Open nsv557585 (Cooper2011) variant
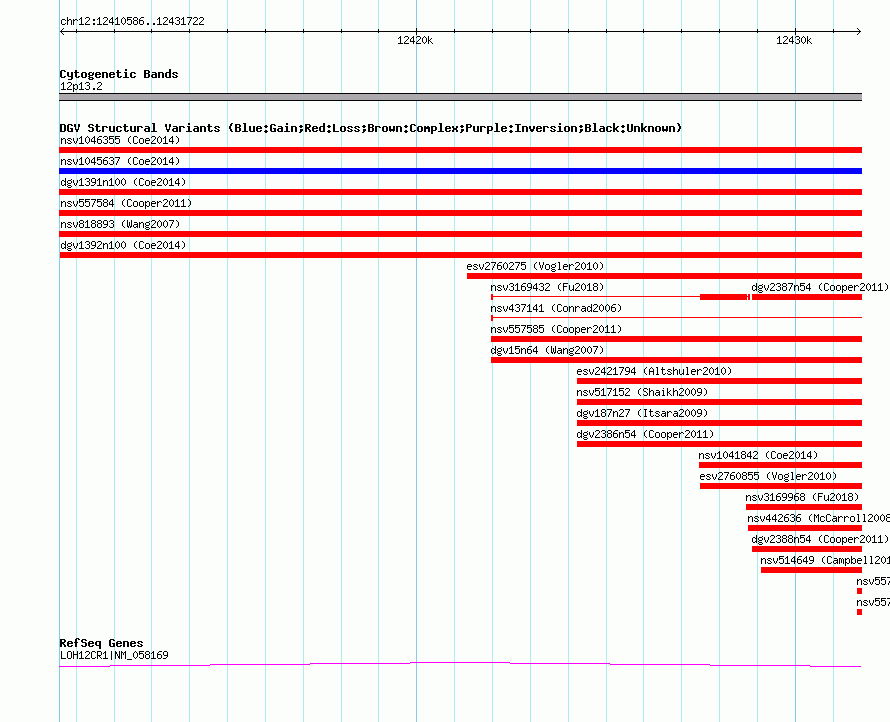The height and width of the screenshot is (722, 890). coord(556,329)
